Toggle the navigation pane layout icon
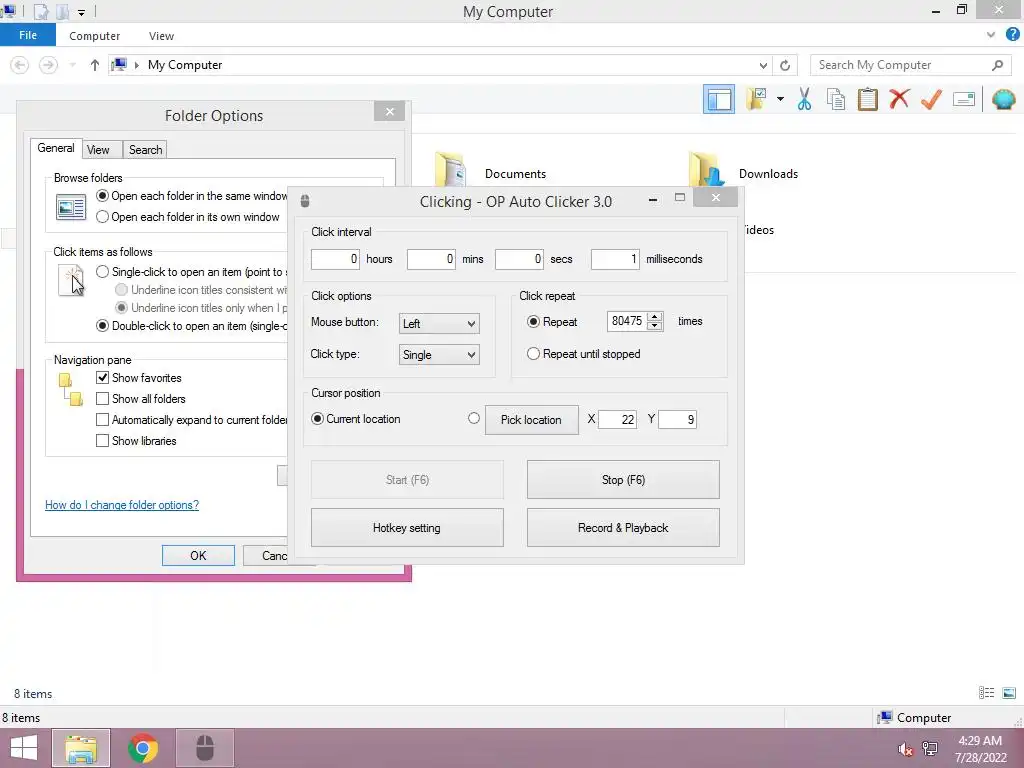The width and height of the screenshot is (1024, 768). pyautogui.click(x=718, y=99)
